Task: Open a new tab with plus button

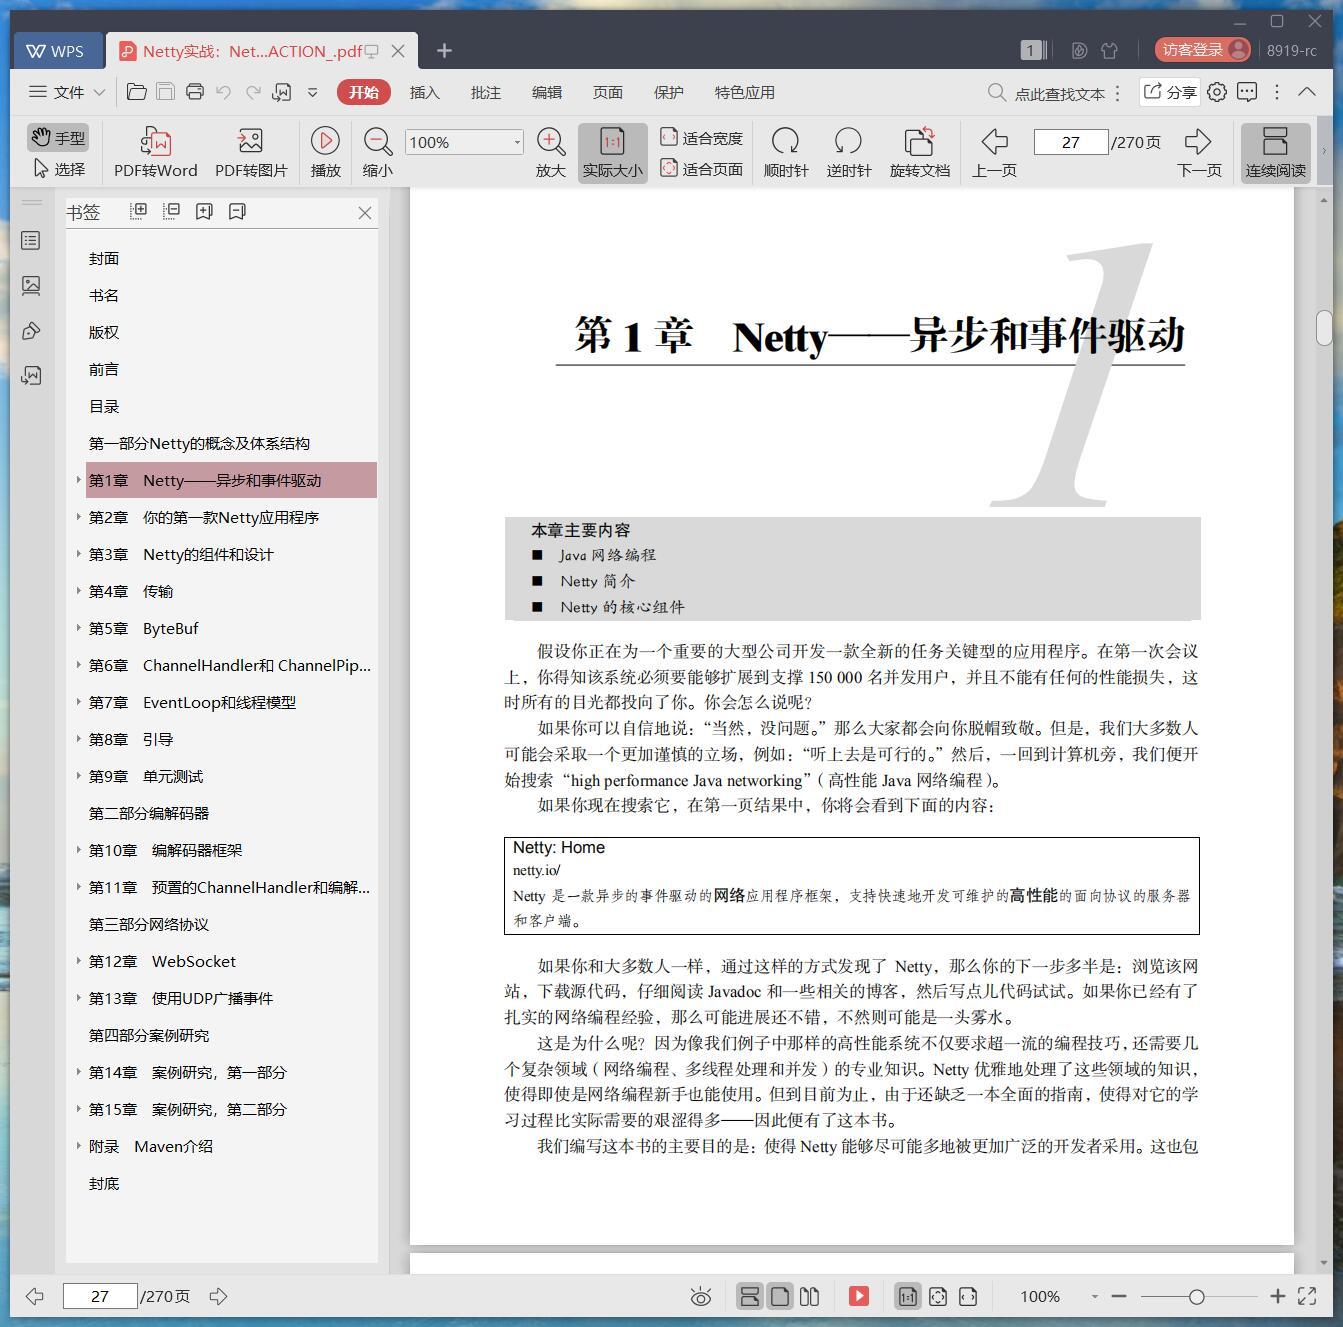Action: pos(444,50)
